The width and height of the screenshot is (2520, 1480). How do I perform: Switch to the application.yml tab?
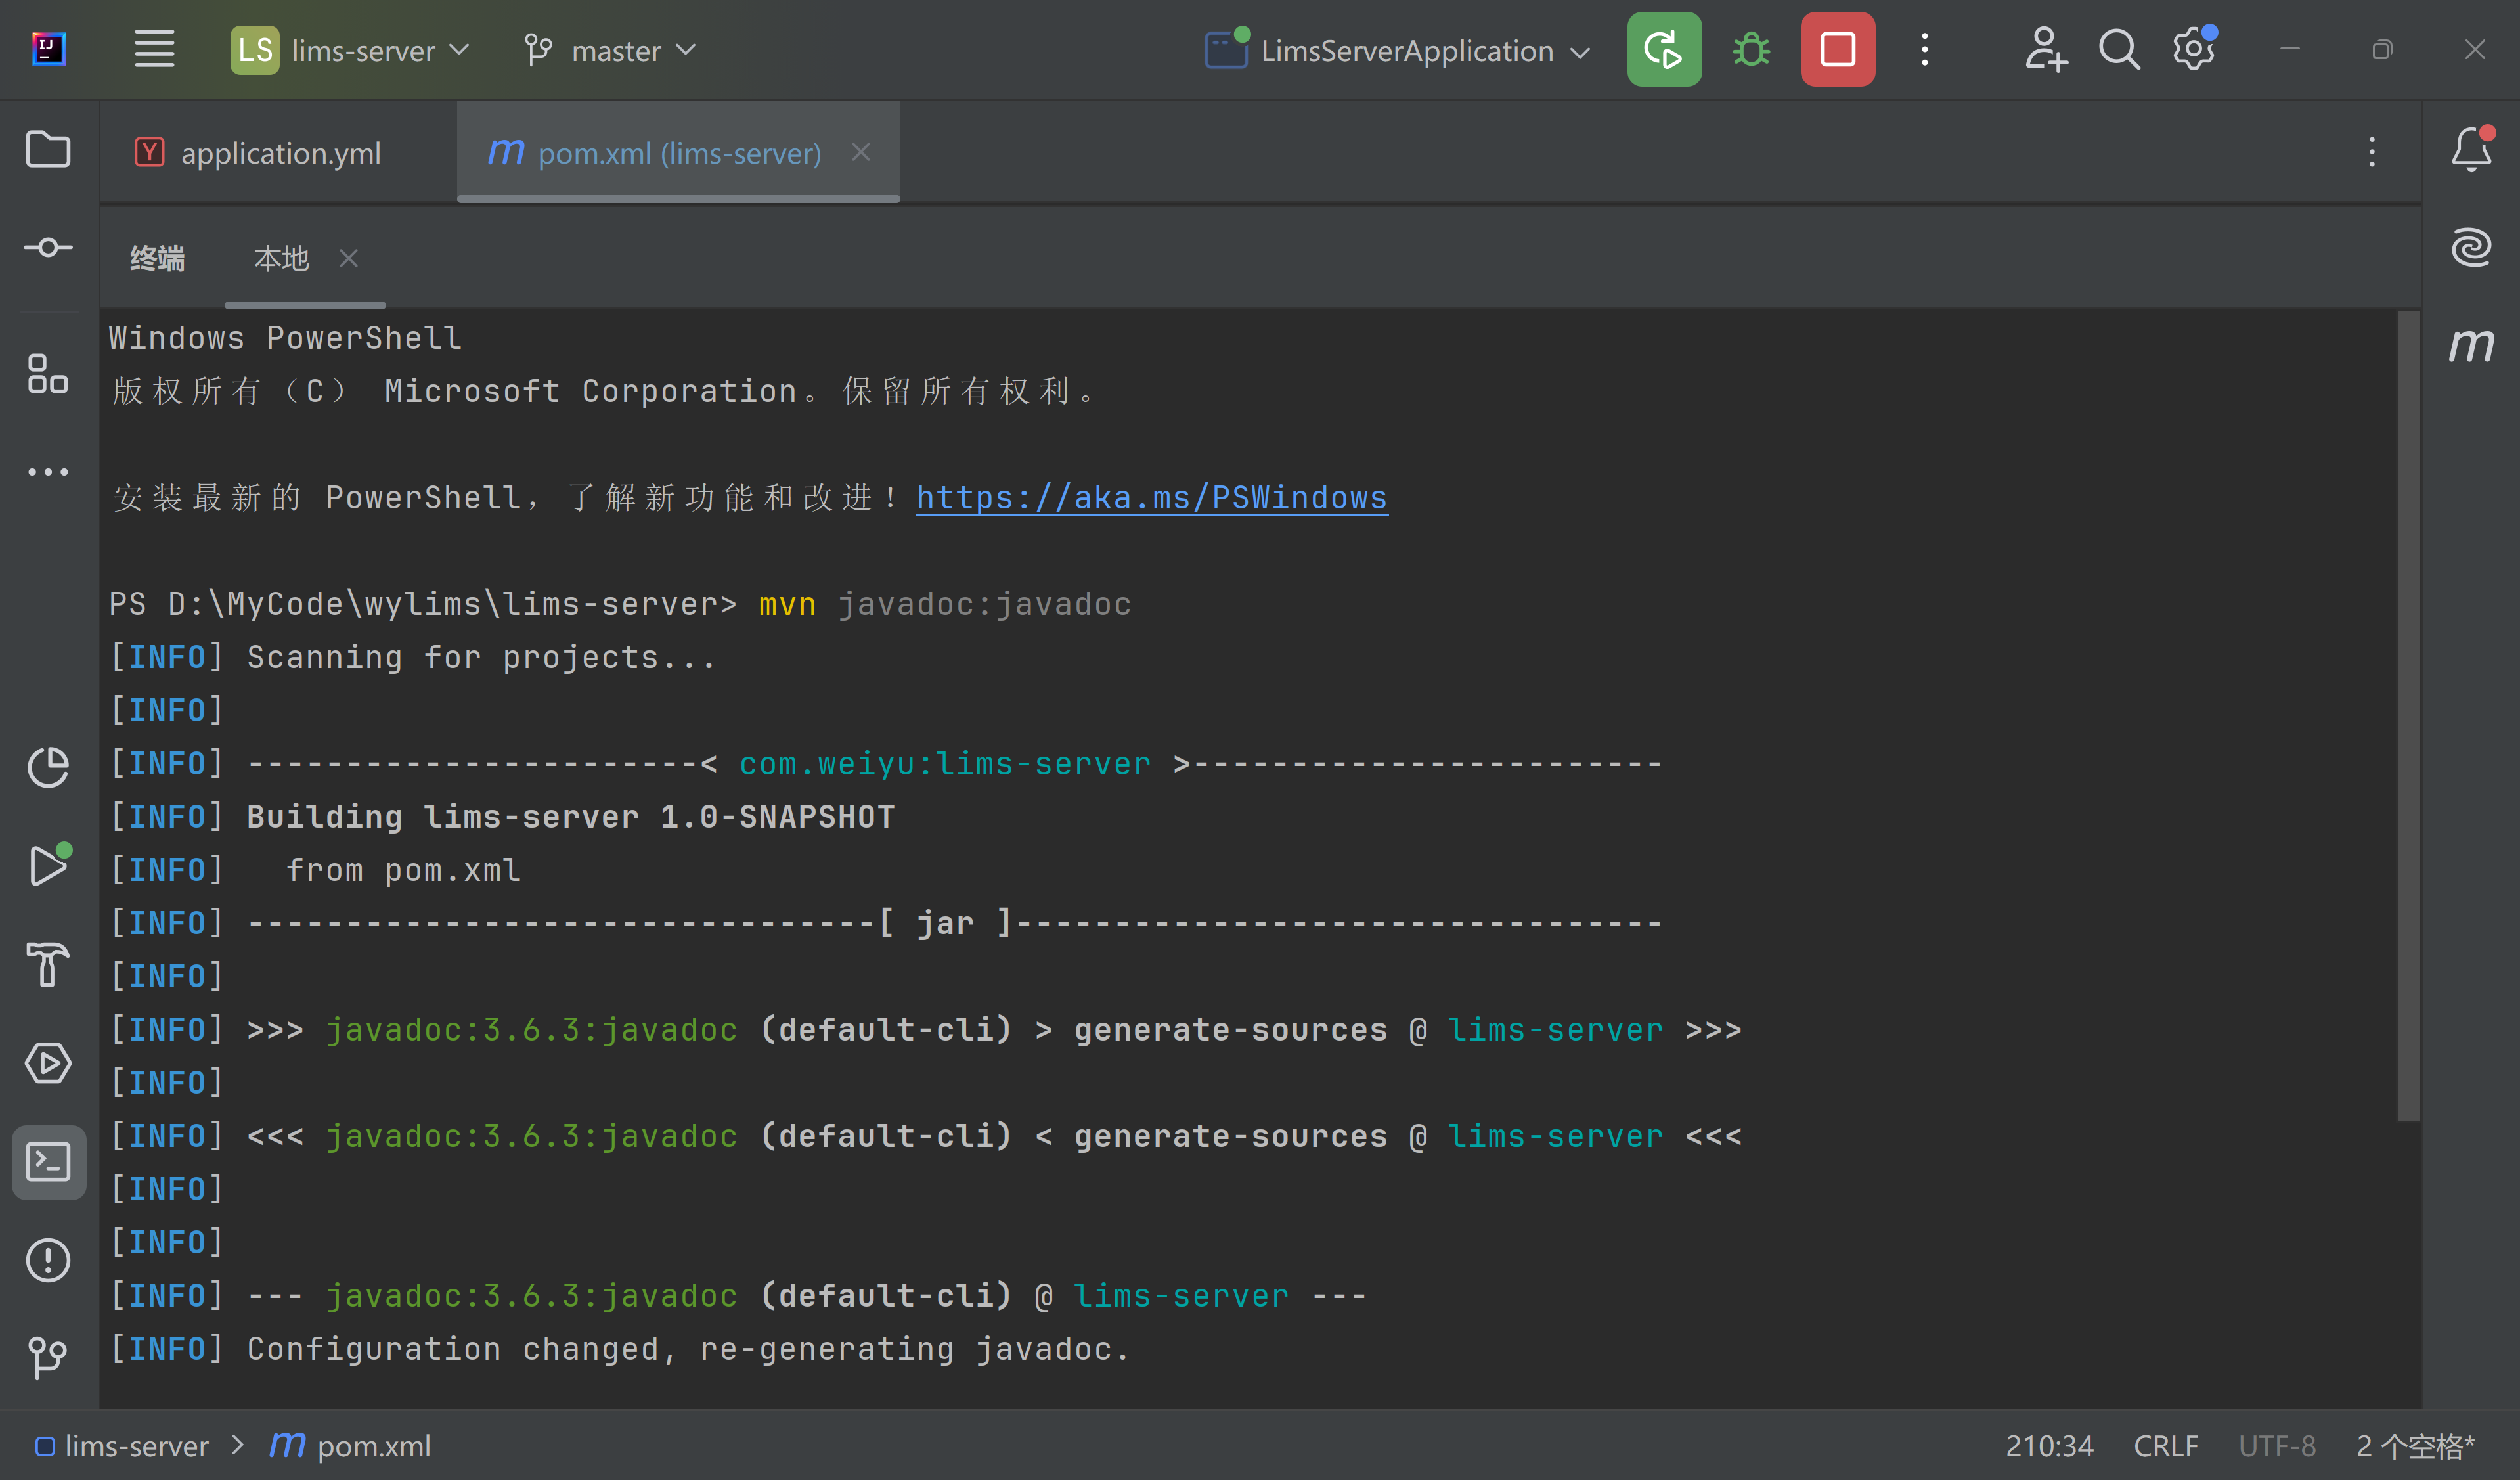[x=280, y=152]
